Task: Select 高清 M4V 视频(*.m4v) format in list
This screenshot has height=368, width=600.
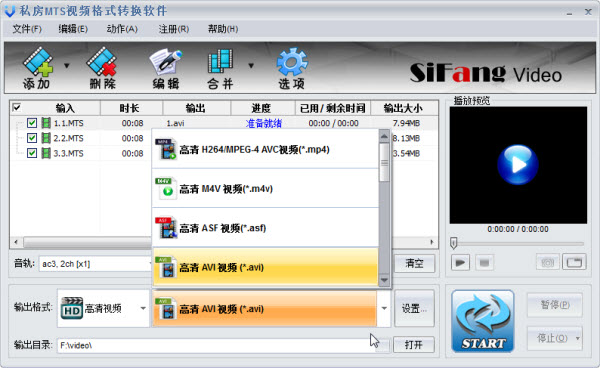Action: click(266, 189)
